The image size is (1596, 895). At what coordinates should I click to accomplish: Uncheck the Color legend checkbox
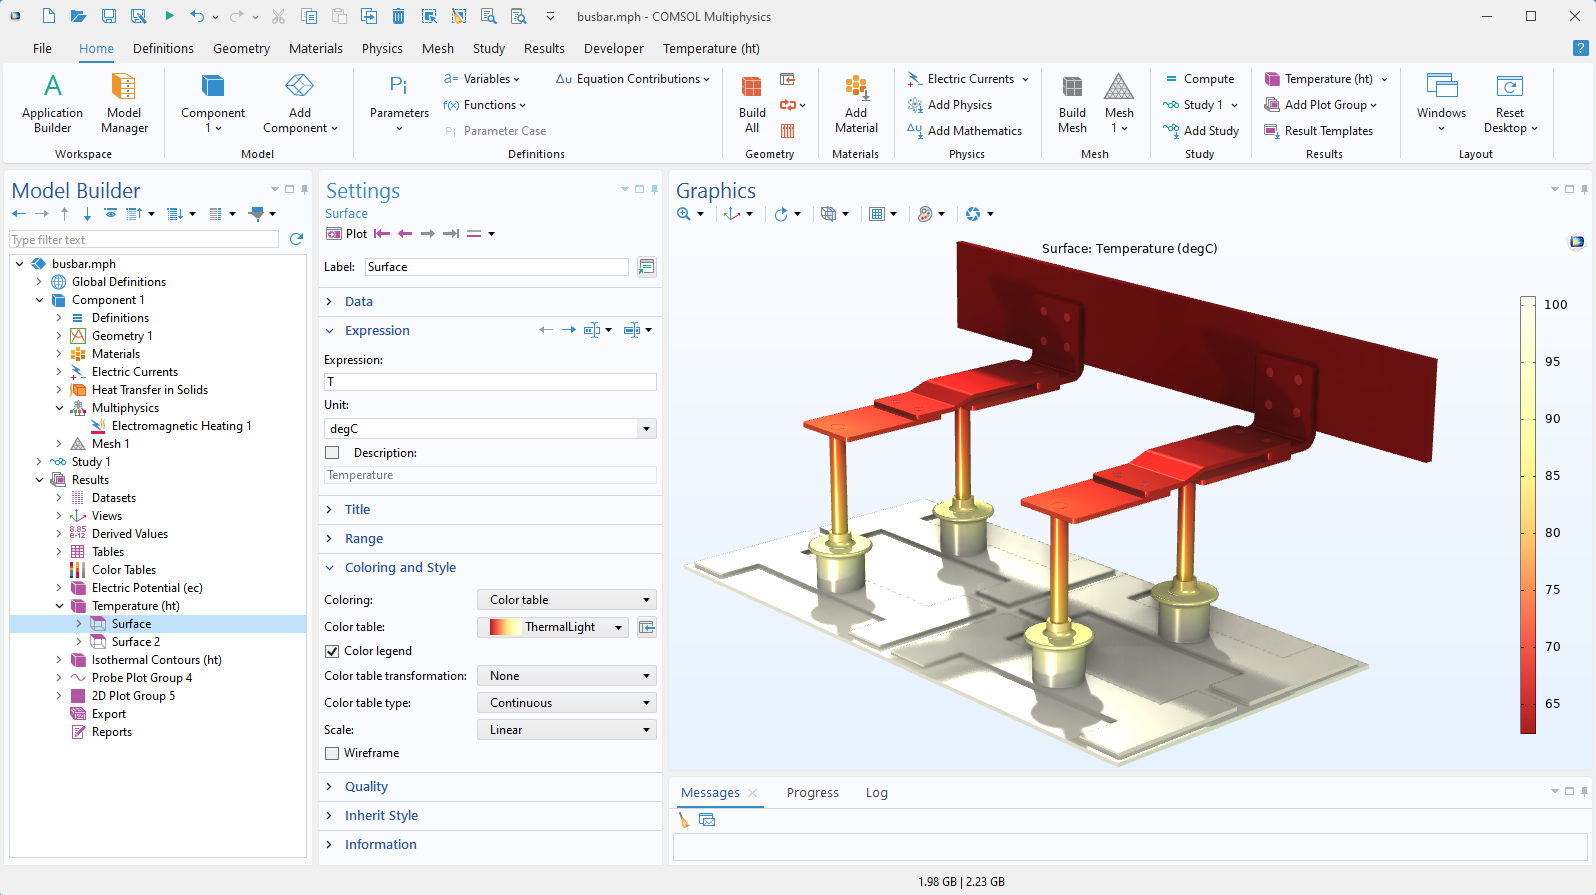pos(332,651)
